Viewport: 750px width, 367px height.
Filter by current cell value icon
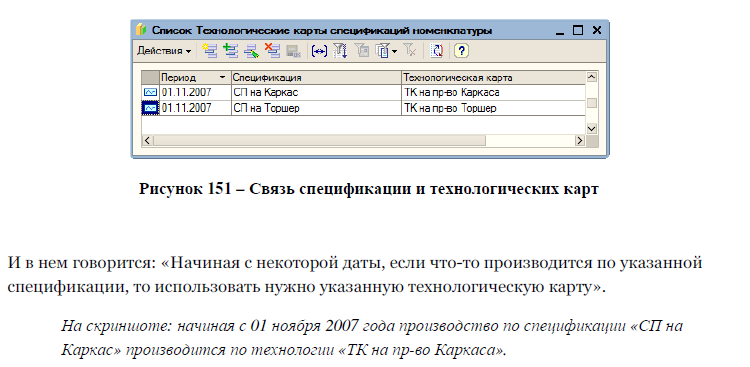click(x=361, y=51)
